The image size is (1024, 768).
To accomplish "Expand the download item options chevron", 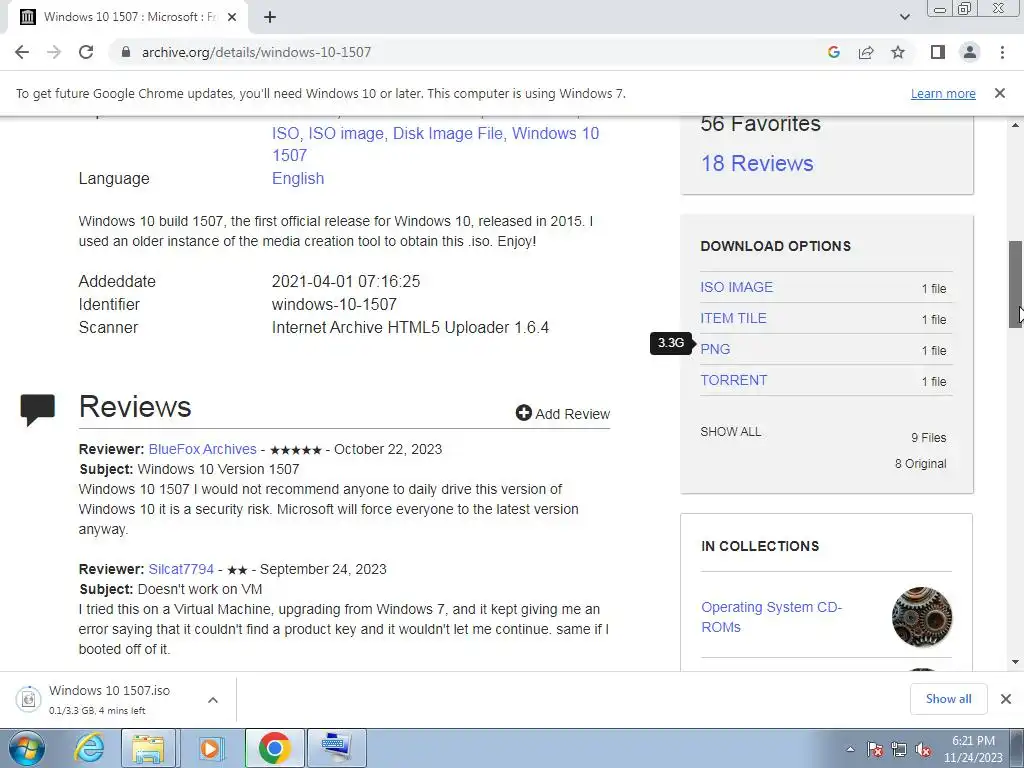I will coord(212,700).
